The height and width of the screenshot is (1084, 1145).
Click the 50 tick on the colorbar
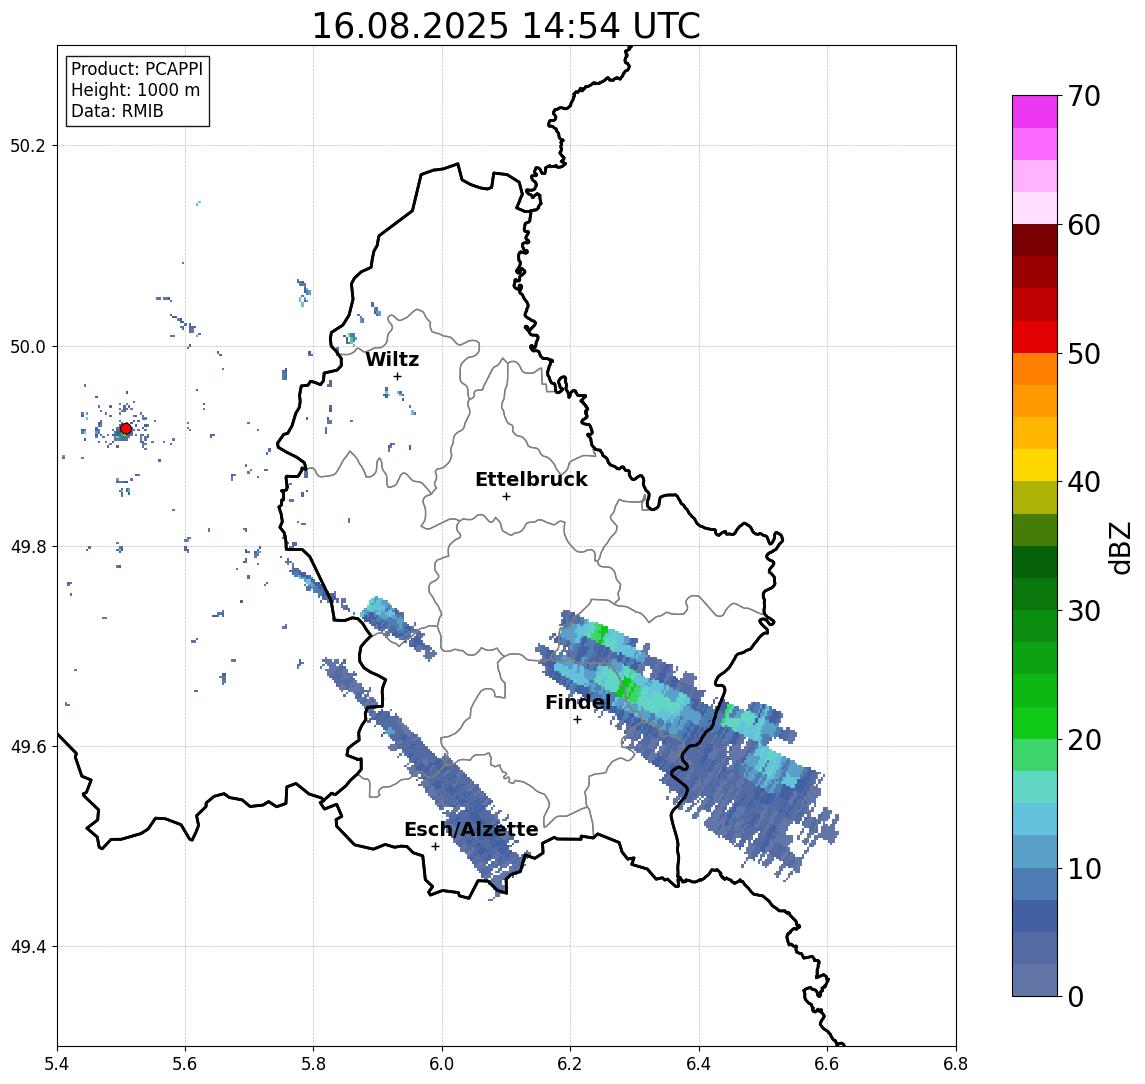pyautogui.click(x=1084, y=354)
